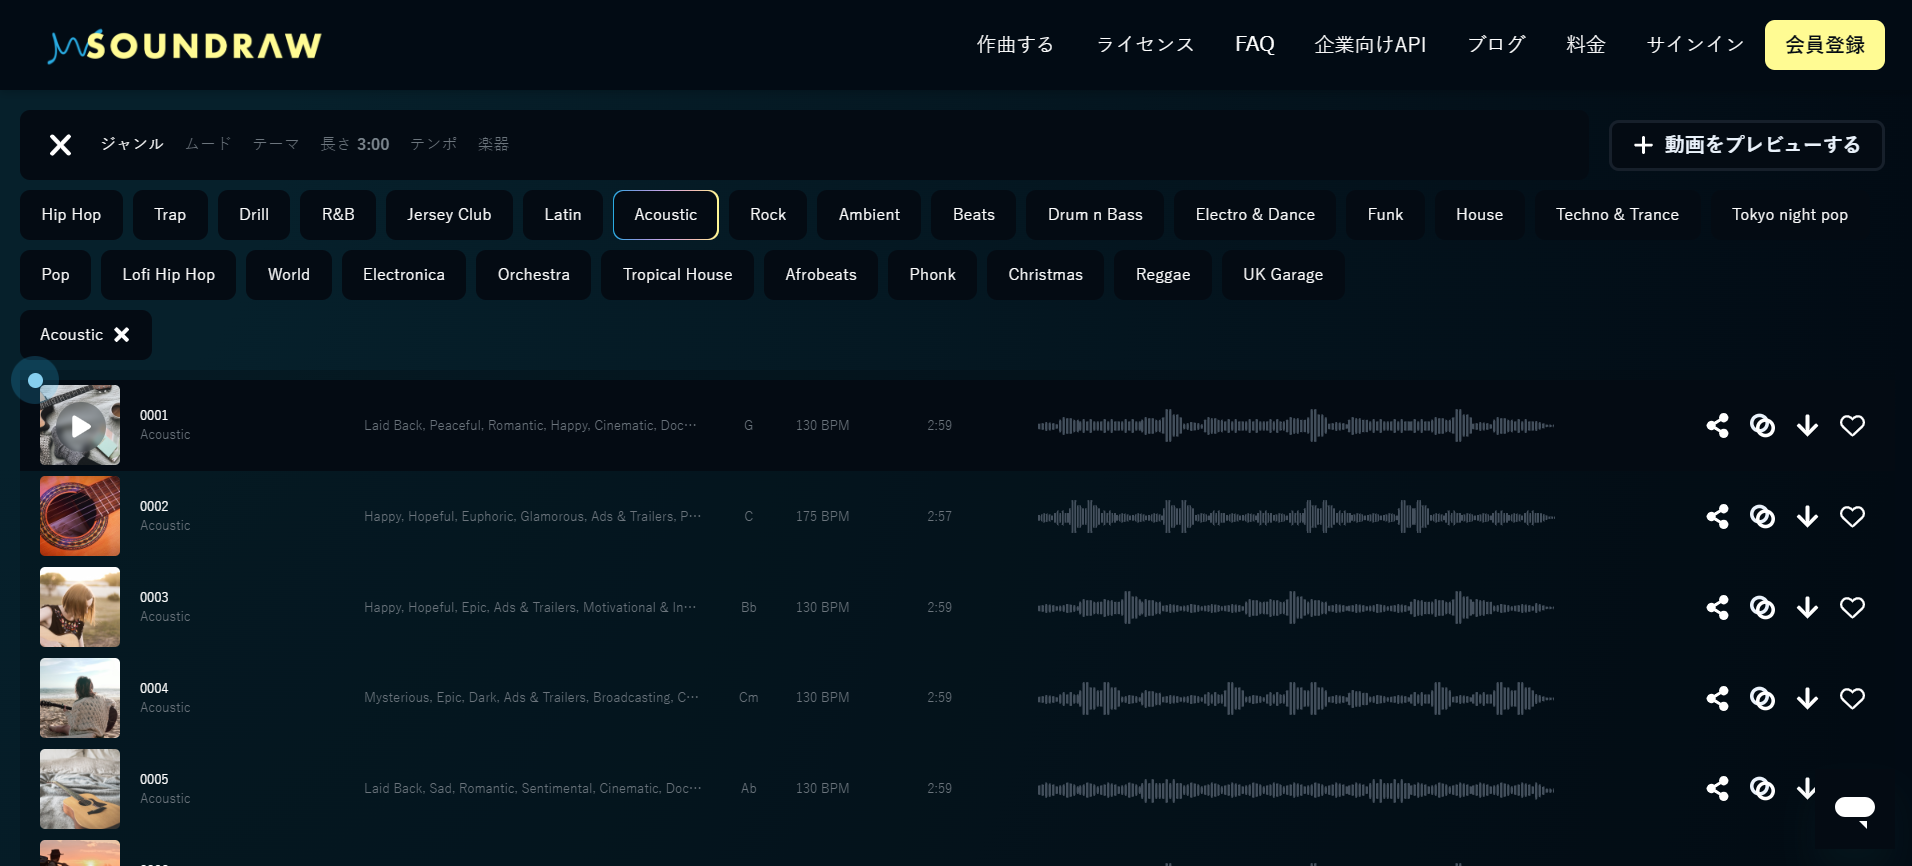This screenshot has height=866, width=1912.
Task: Favorite track 0004 with heart icon
Action: [x=1852, y=699]
